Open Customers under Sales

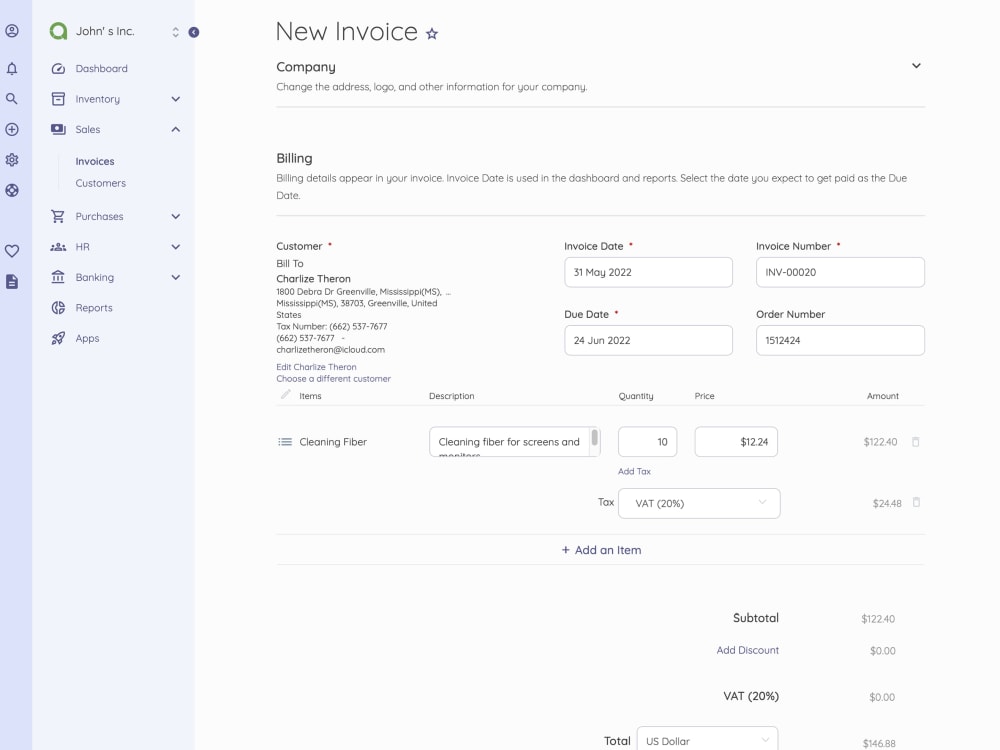click(100, 183)
